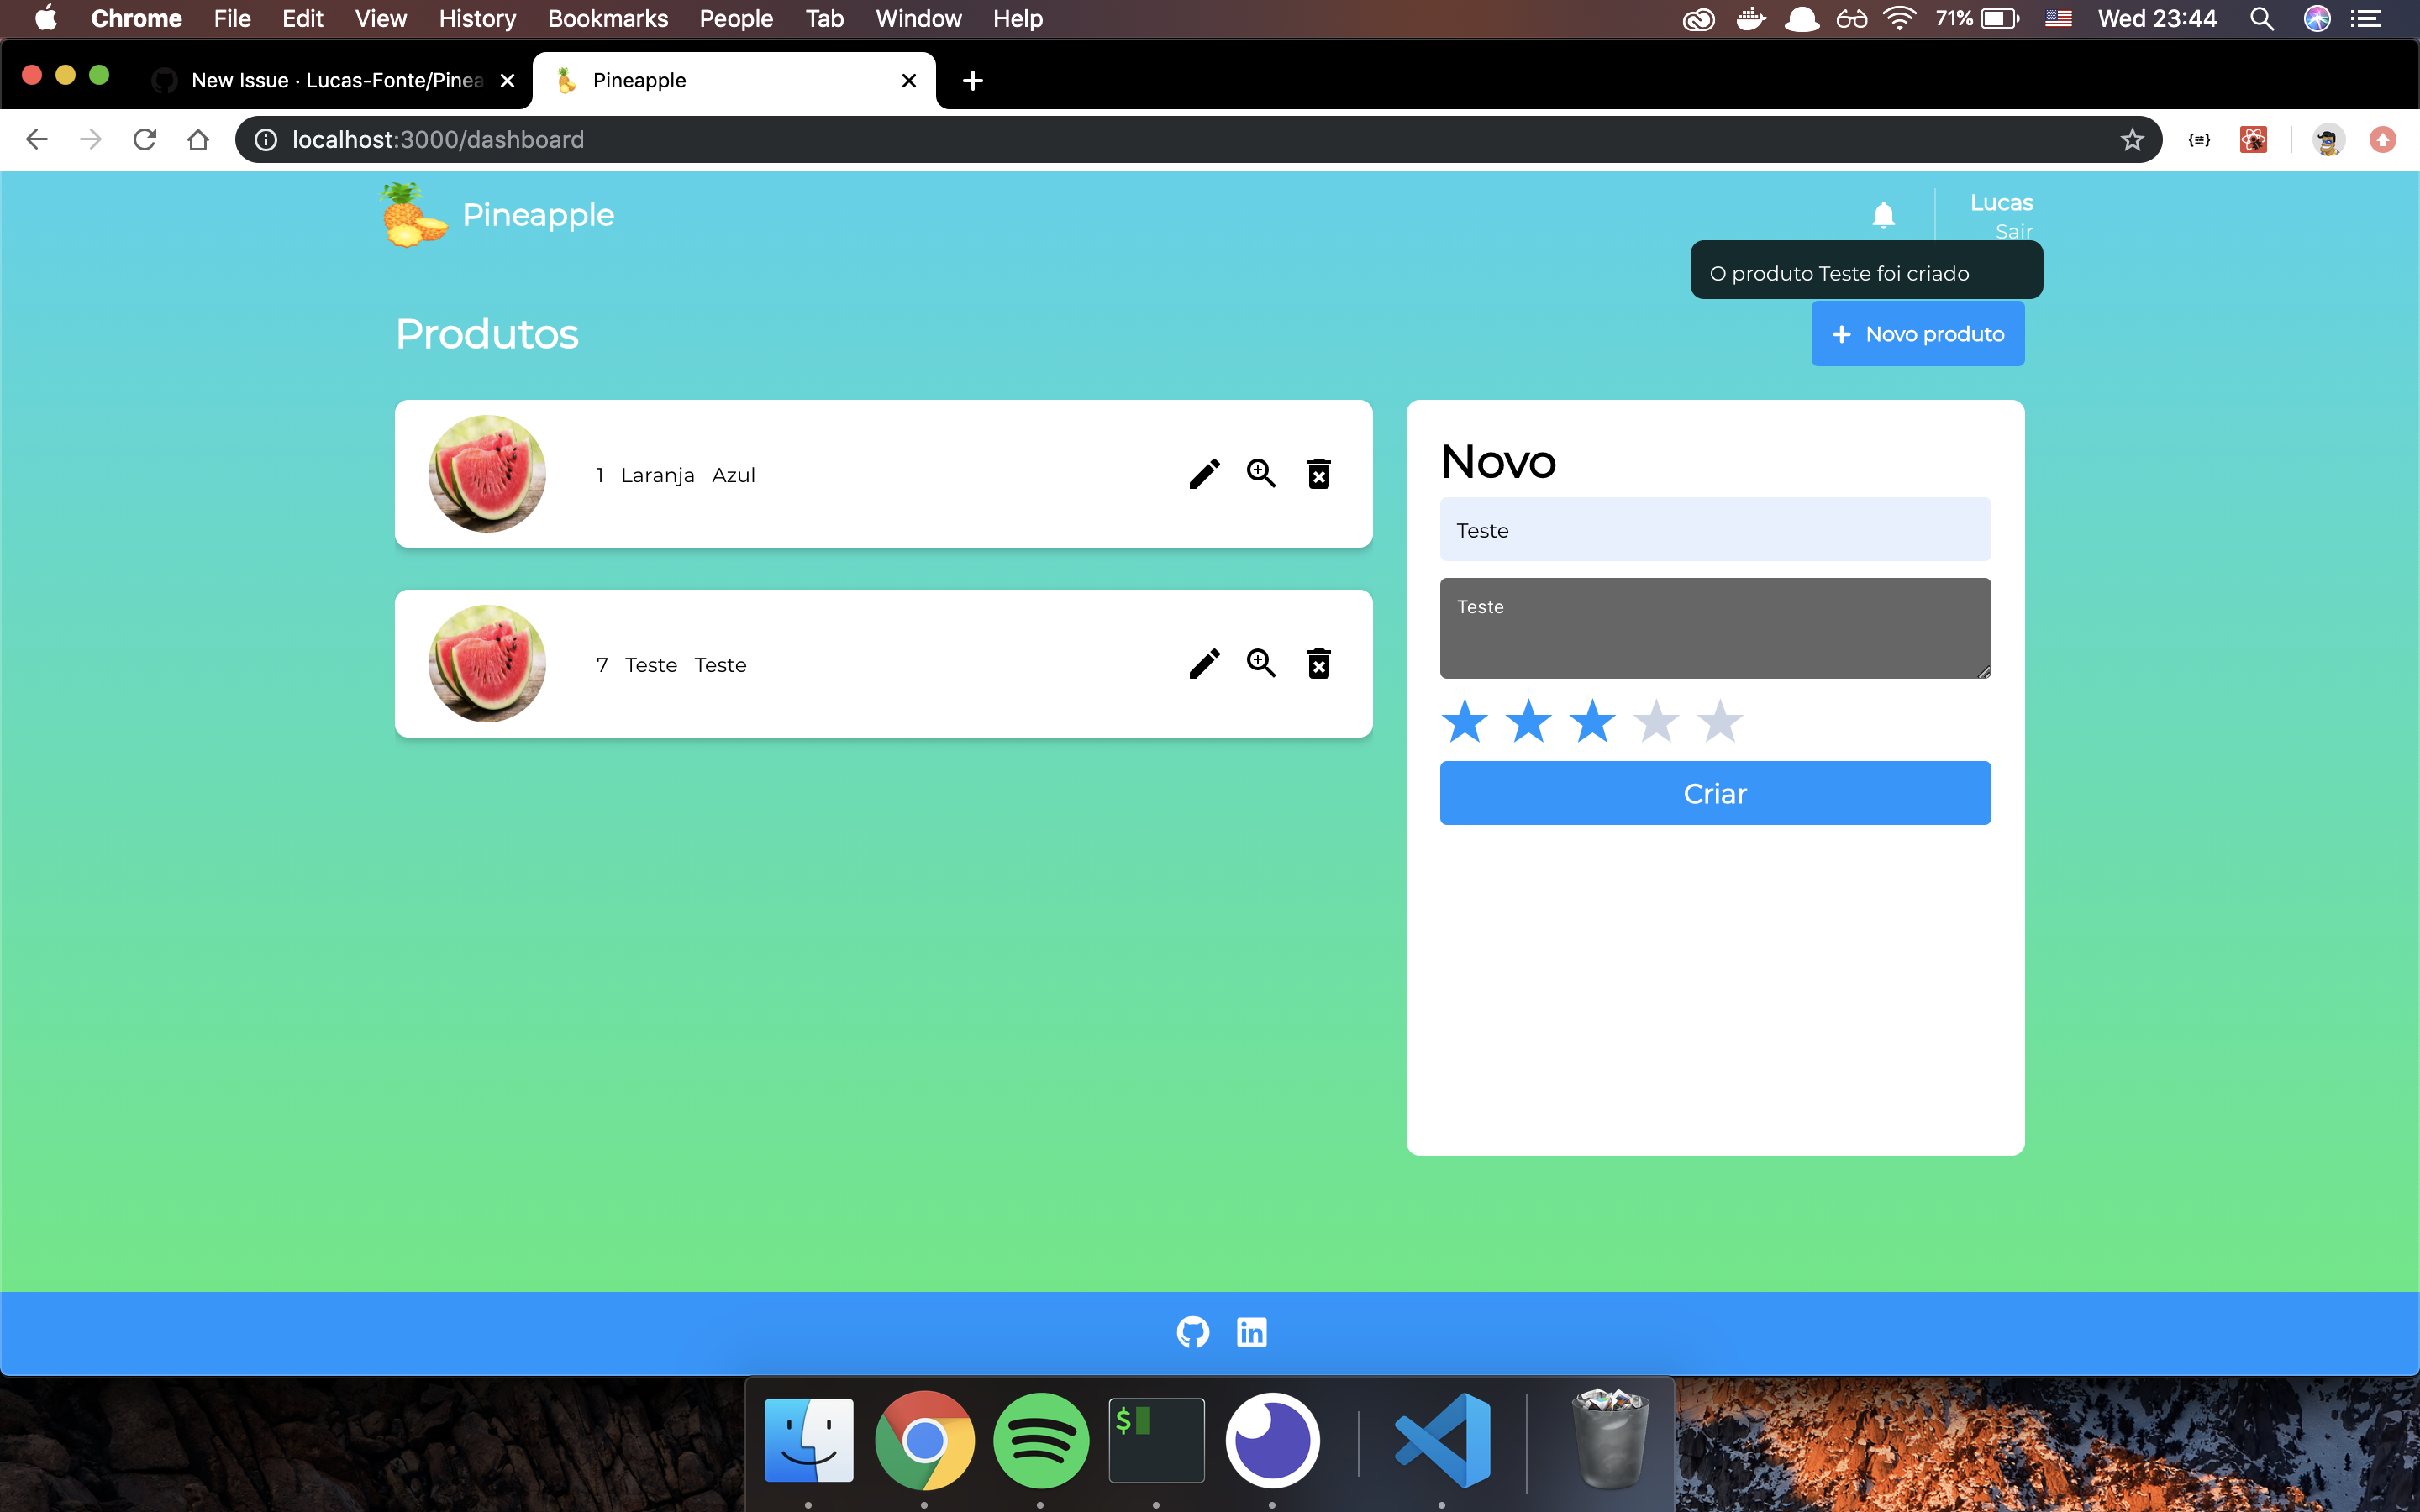Viewport: 2420px width, 1512px height.
Task: Open notifications with the bell icon
Action: click(x=1883, y=215)
